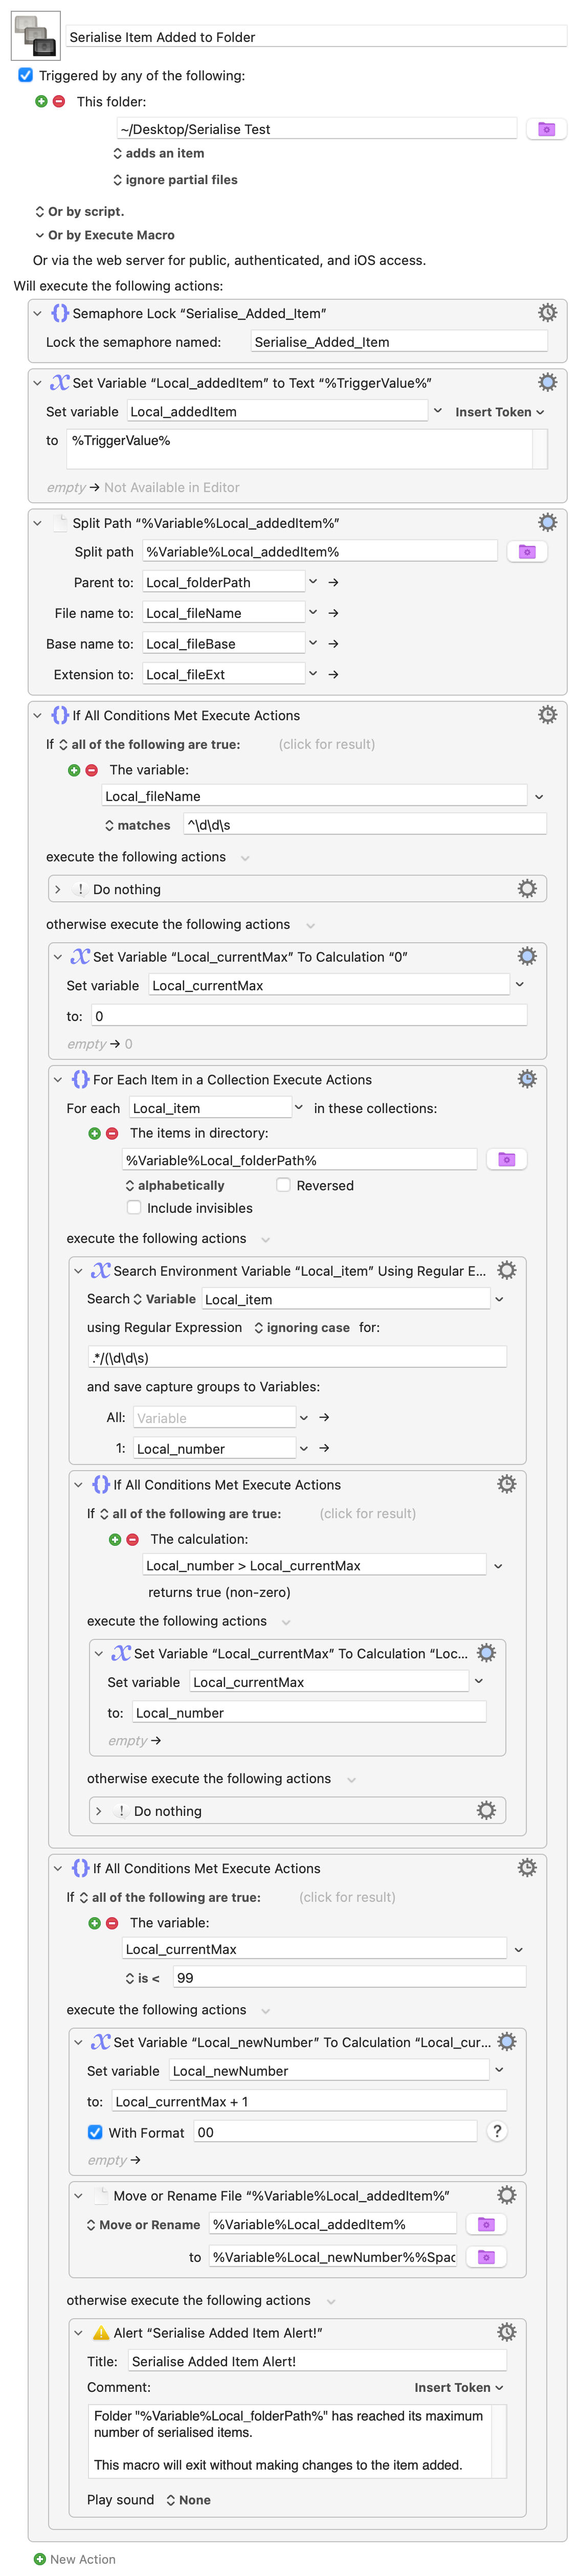Screen dimensions: 578x2576
Task: Remove Local_fileName condition with red minus button
Action: 92,770
